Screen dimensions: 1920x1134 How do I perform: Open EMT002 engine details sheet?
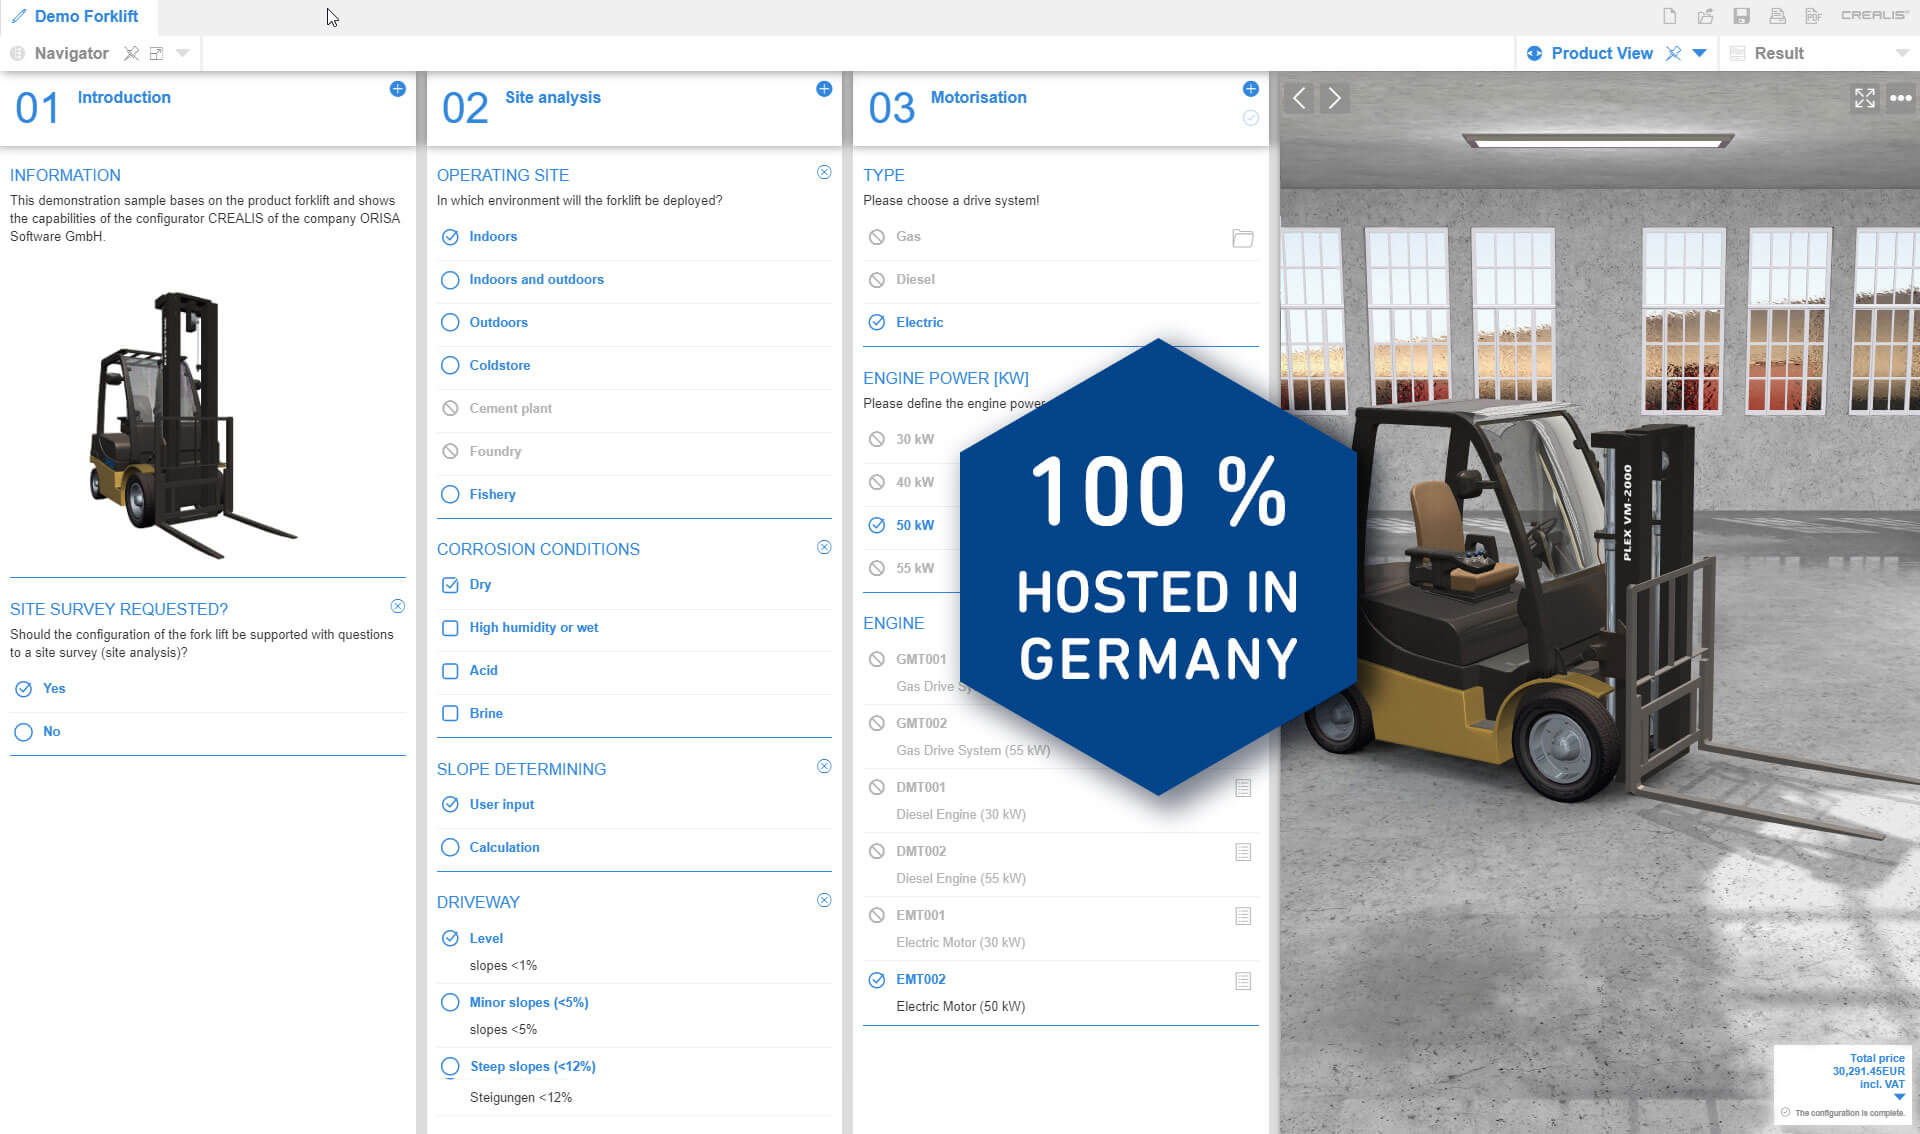click(1243, 981)
